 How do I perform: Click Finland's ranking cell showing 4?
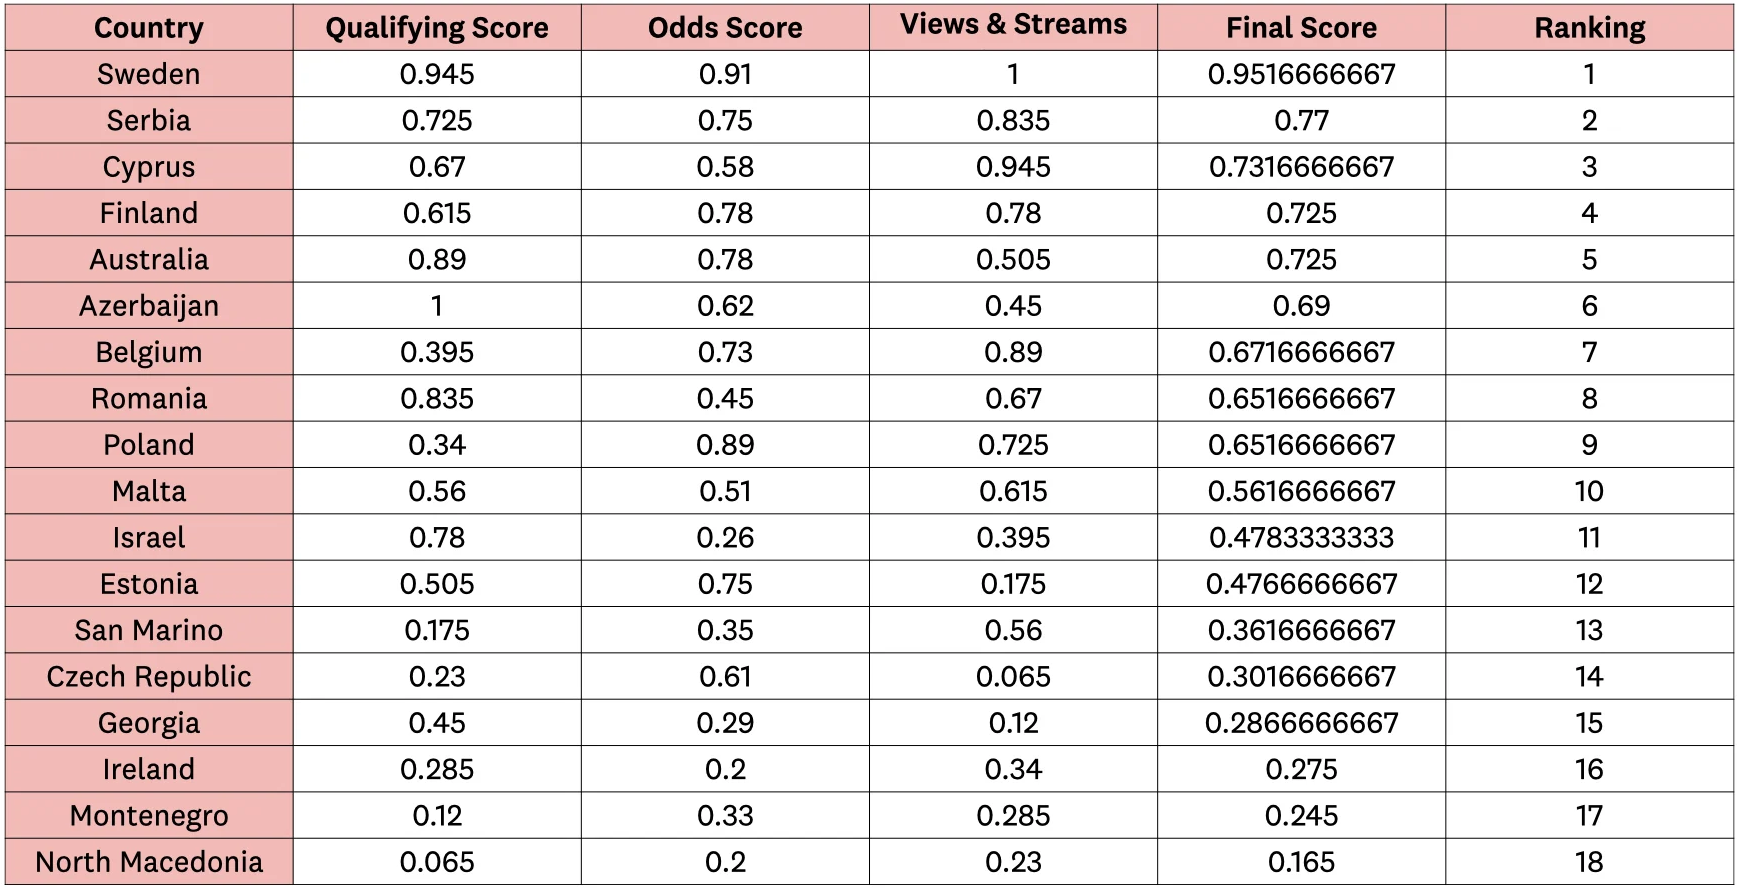tap(1589, 213)
